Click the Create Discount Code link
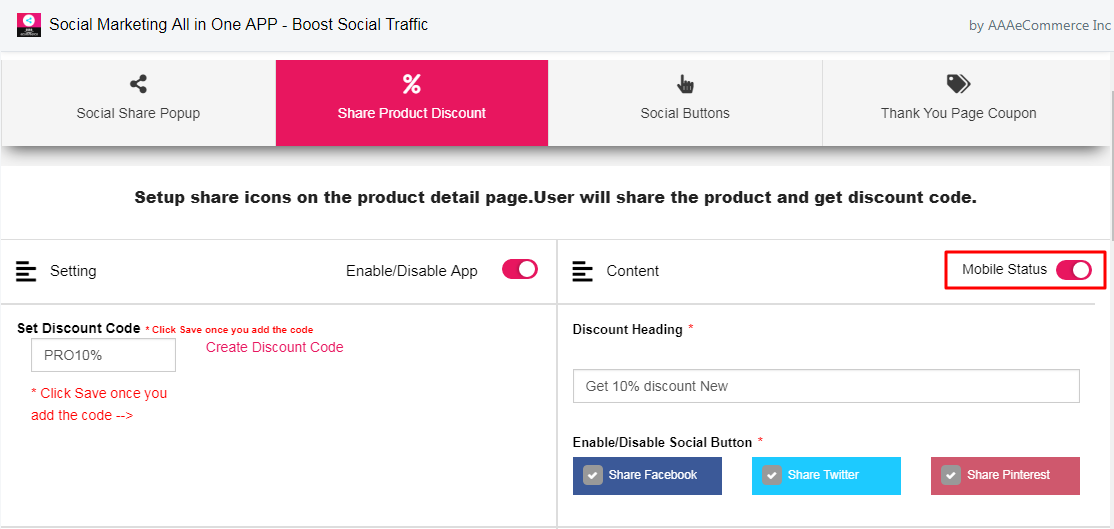Viewport: 1114px width, 529px height. (275, 347)
